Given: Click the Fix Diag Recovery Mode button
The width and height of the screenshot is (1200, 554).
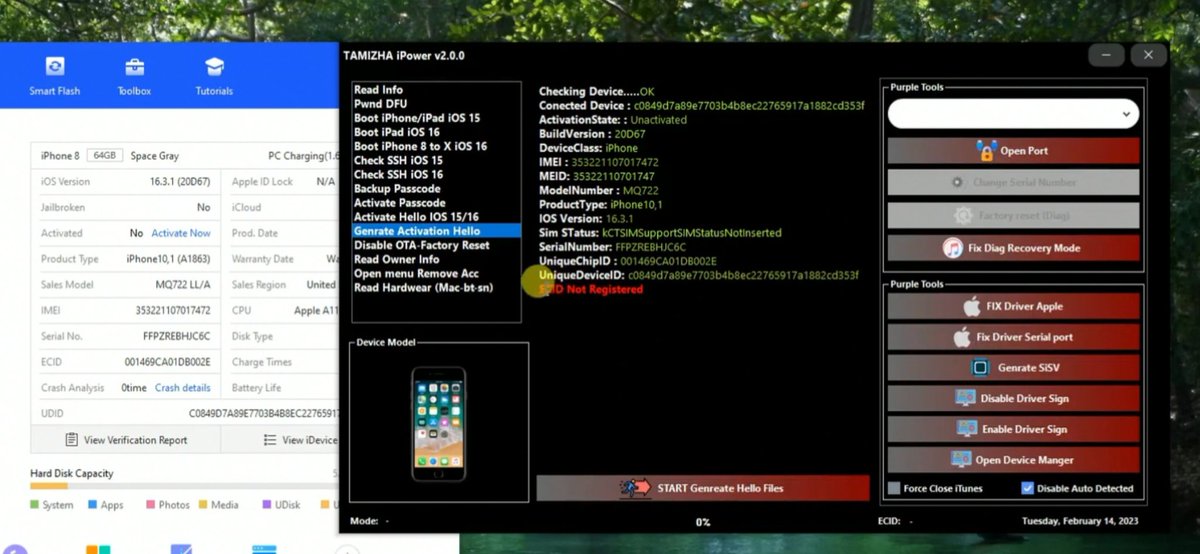Looking at the screenshot, I should tap(1013, 248).
